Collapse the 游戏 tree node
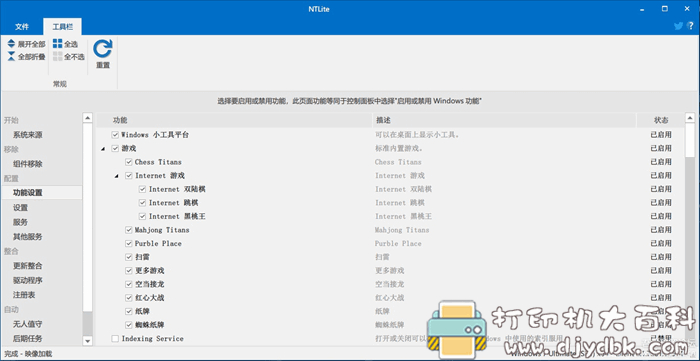 [x=103, y=149]
